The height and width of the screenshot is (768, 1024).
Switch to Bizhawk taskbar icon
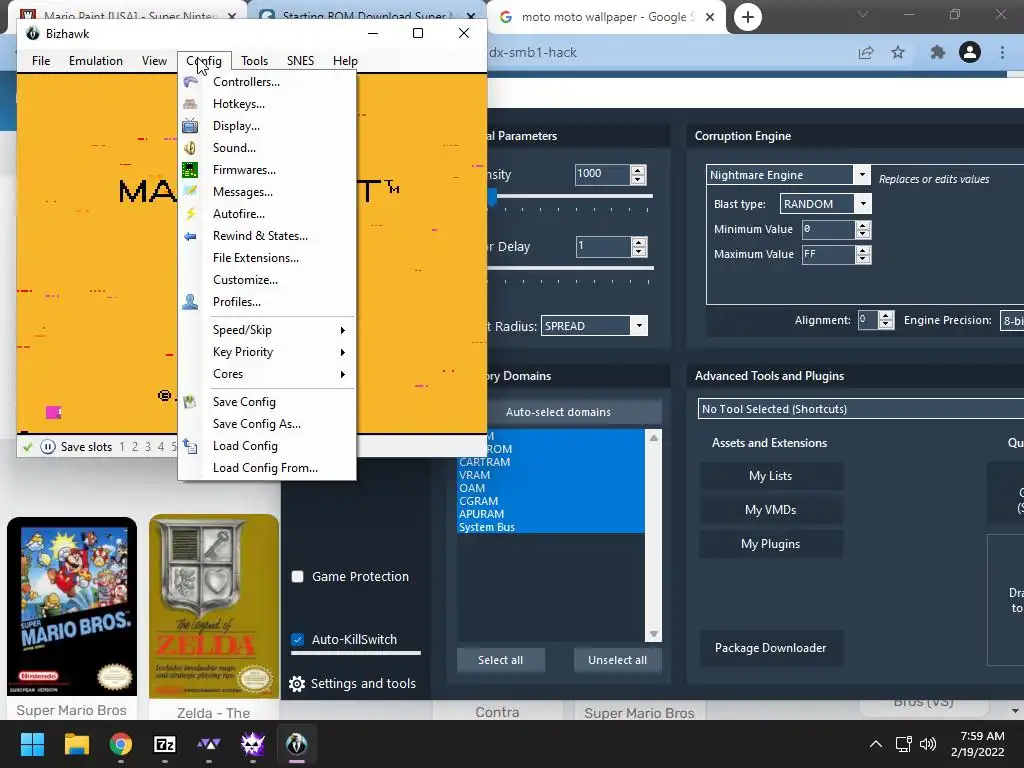(x=296, y=744)
